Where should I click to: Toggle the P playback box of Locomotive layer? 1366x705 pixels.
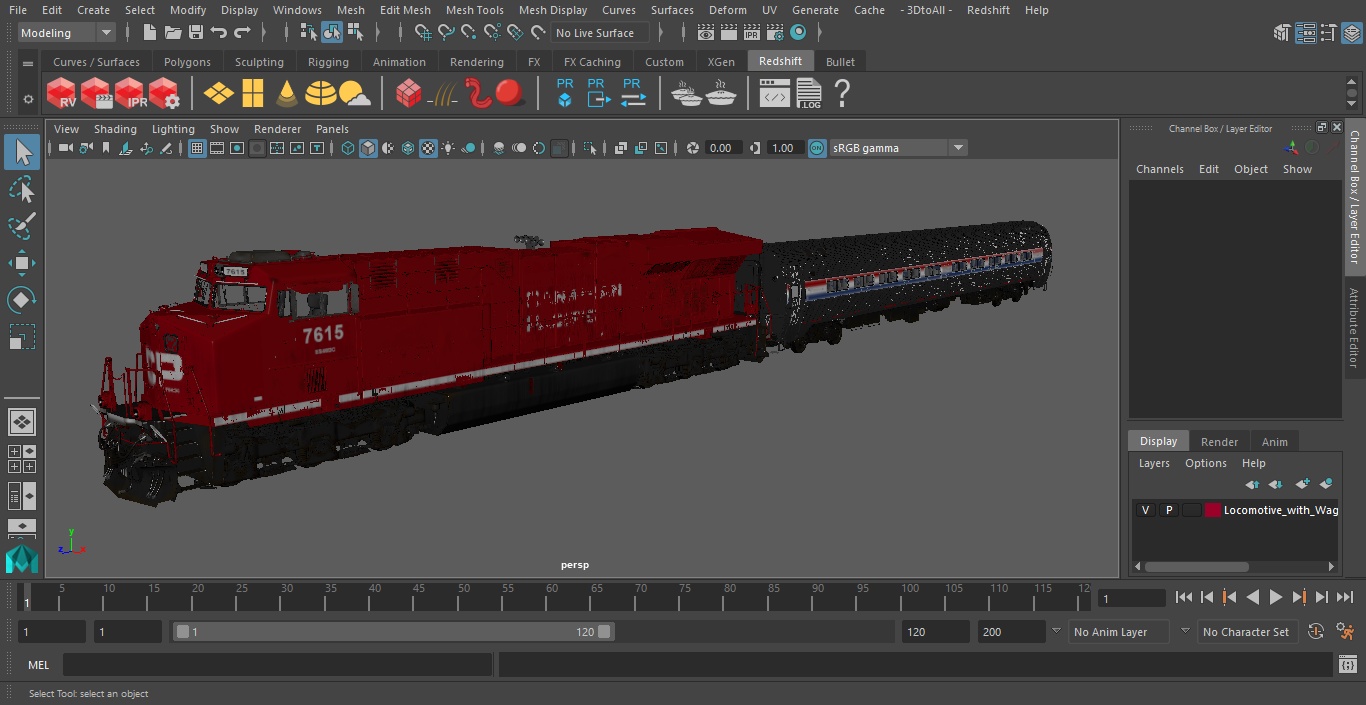[x=1168, y=510]
